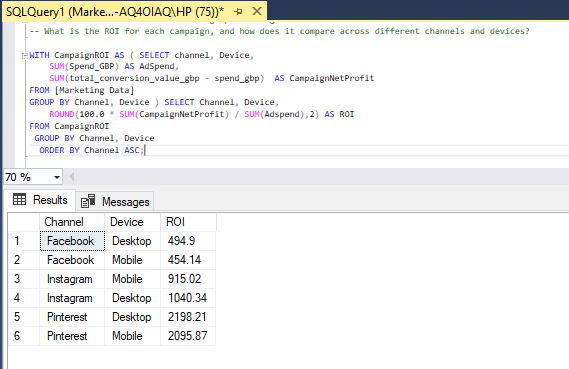Place cursor on ORDER BY Channel ASC line
569x369 pixels.
(91, 150)
